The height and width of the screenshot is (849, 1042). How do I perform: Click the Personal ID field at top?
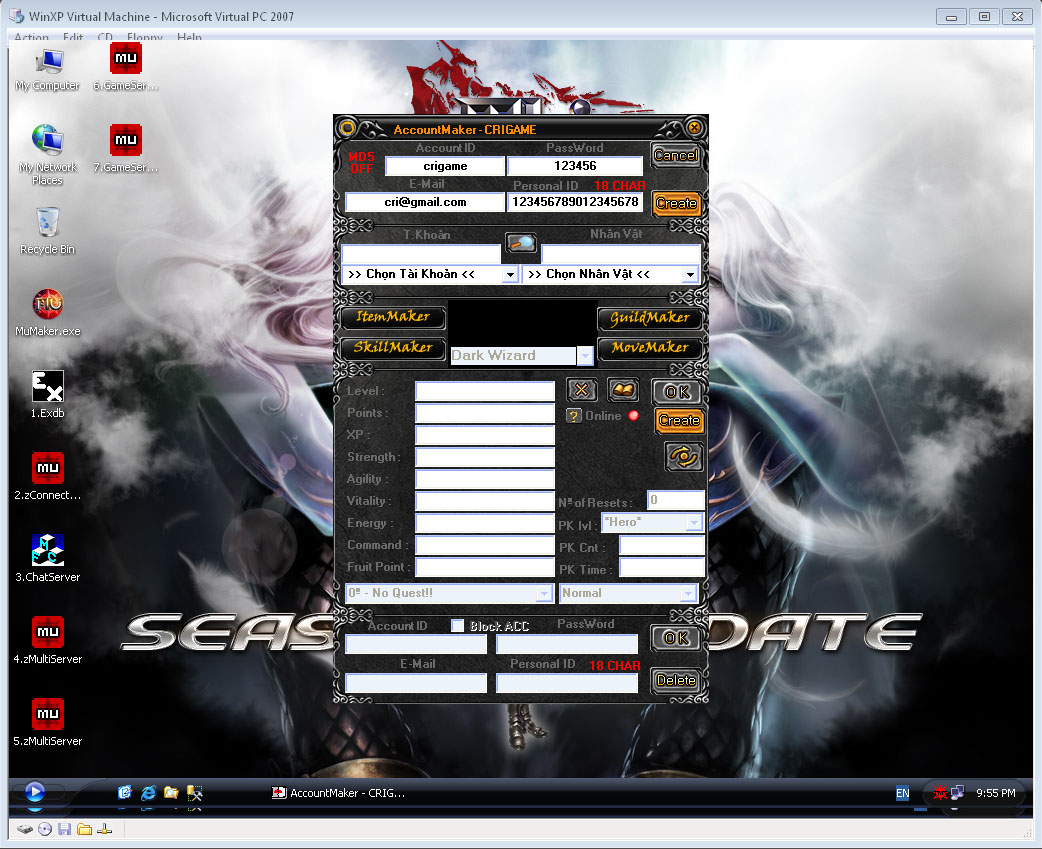tap(575, 202)
